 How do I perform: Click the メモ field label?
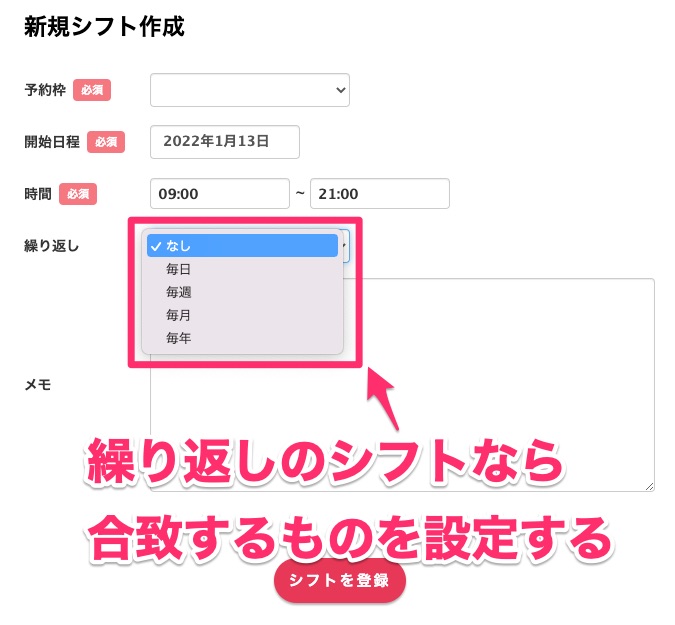coord(38,384)
